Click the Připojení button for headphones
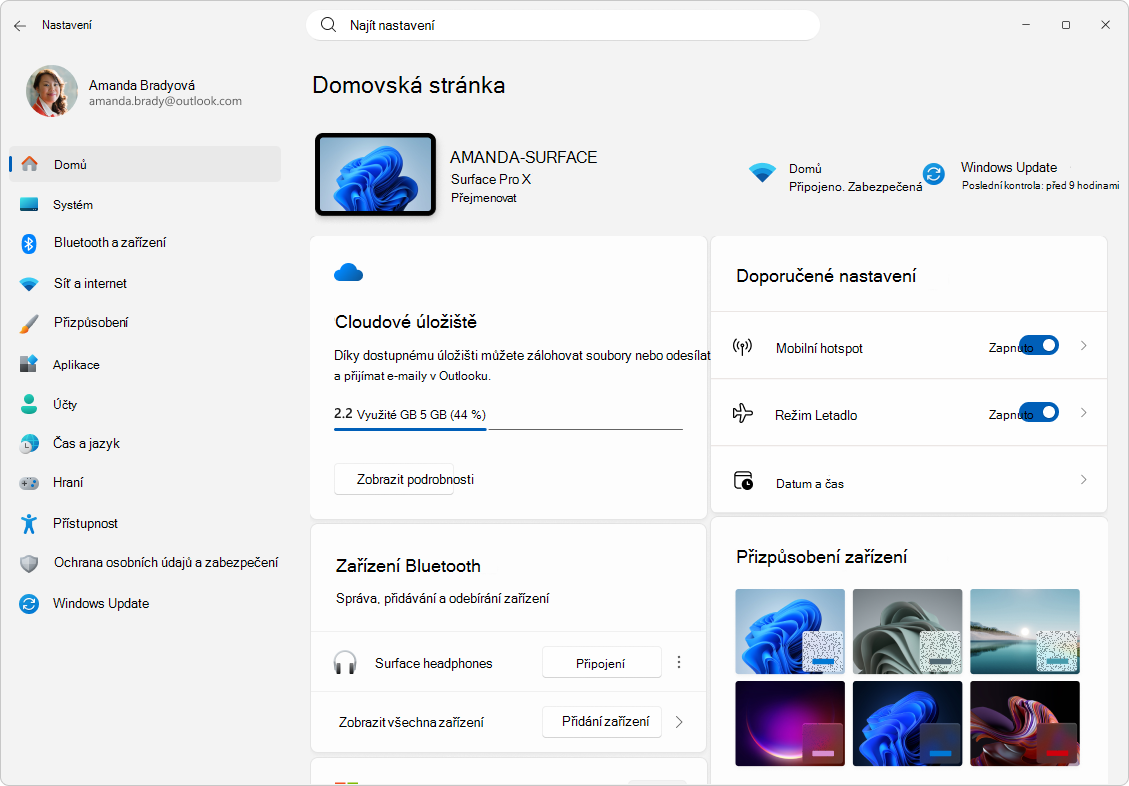The height and width of the screenshot is (786, 1129). click(x=601, y=662)
